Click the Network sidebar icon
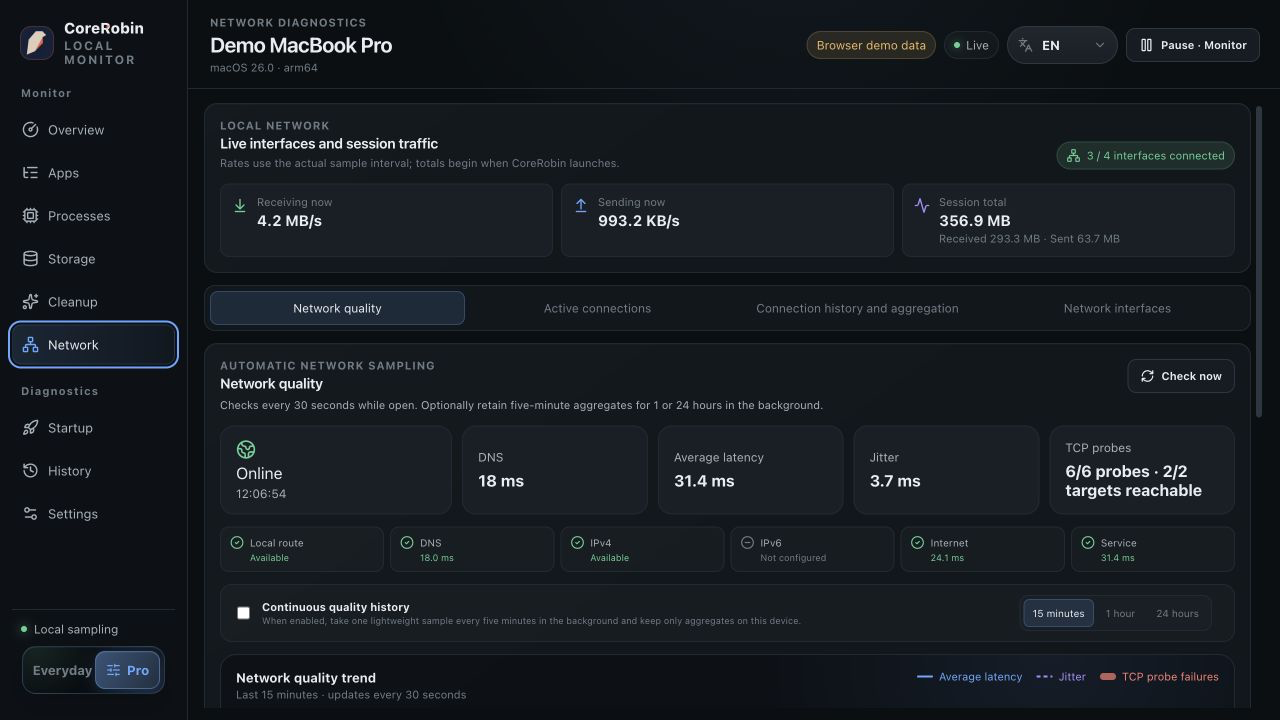Image resolution: width=1280 pixels, height=720 pixels. (x=30, y=345)
